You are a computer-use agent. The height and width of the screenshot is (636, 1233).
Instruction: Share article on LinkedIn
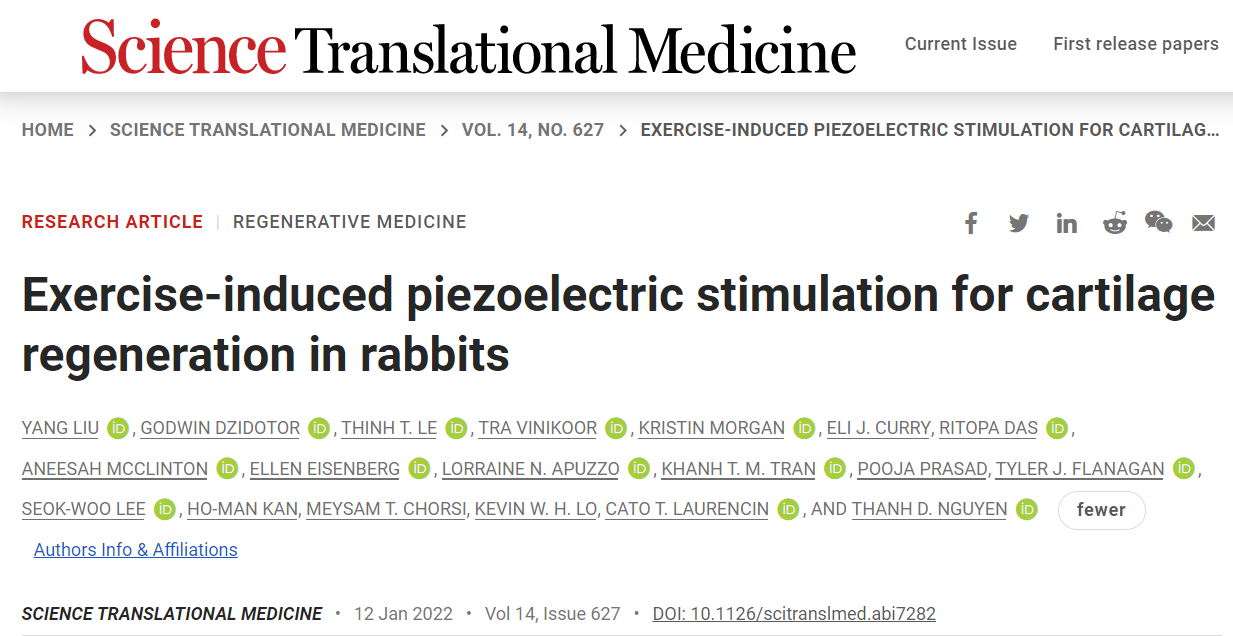click(1067, 223)
